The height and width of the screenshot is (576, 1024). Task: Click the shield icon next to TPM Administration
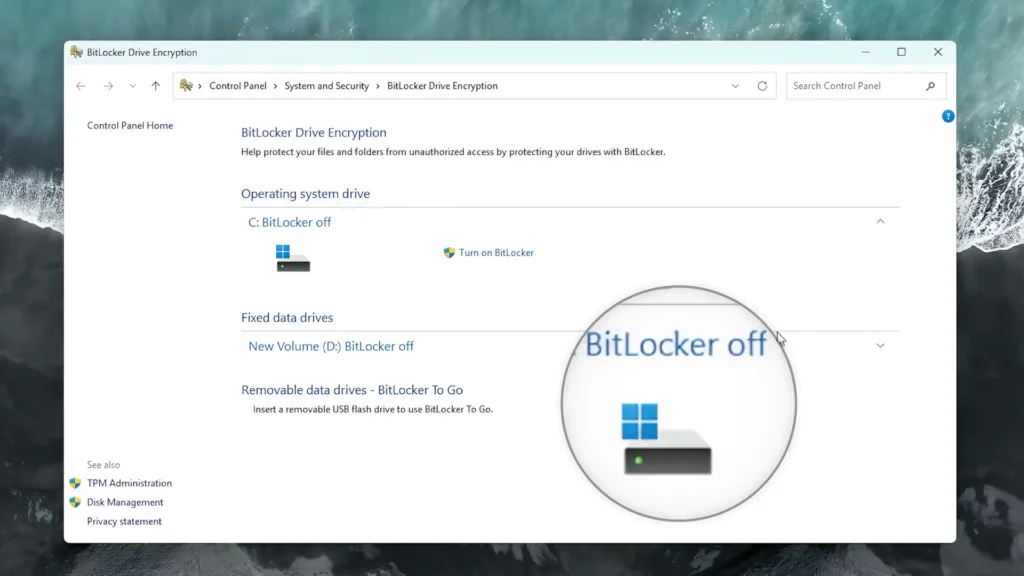pos(75,483)
